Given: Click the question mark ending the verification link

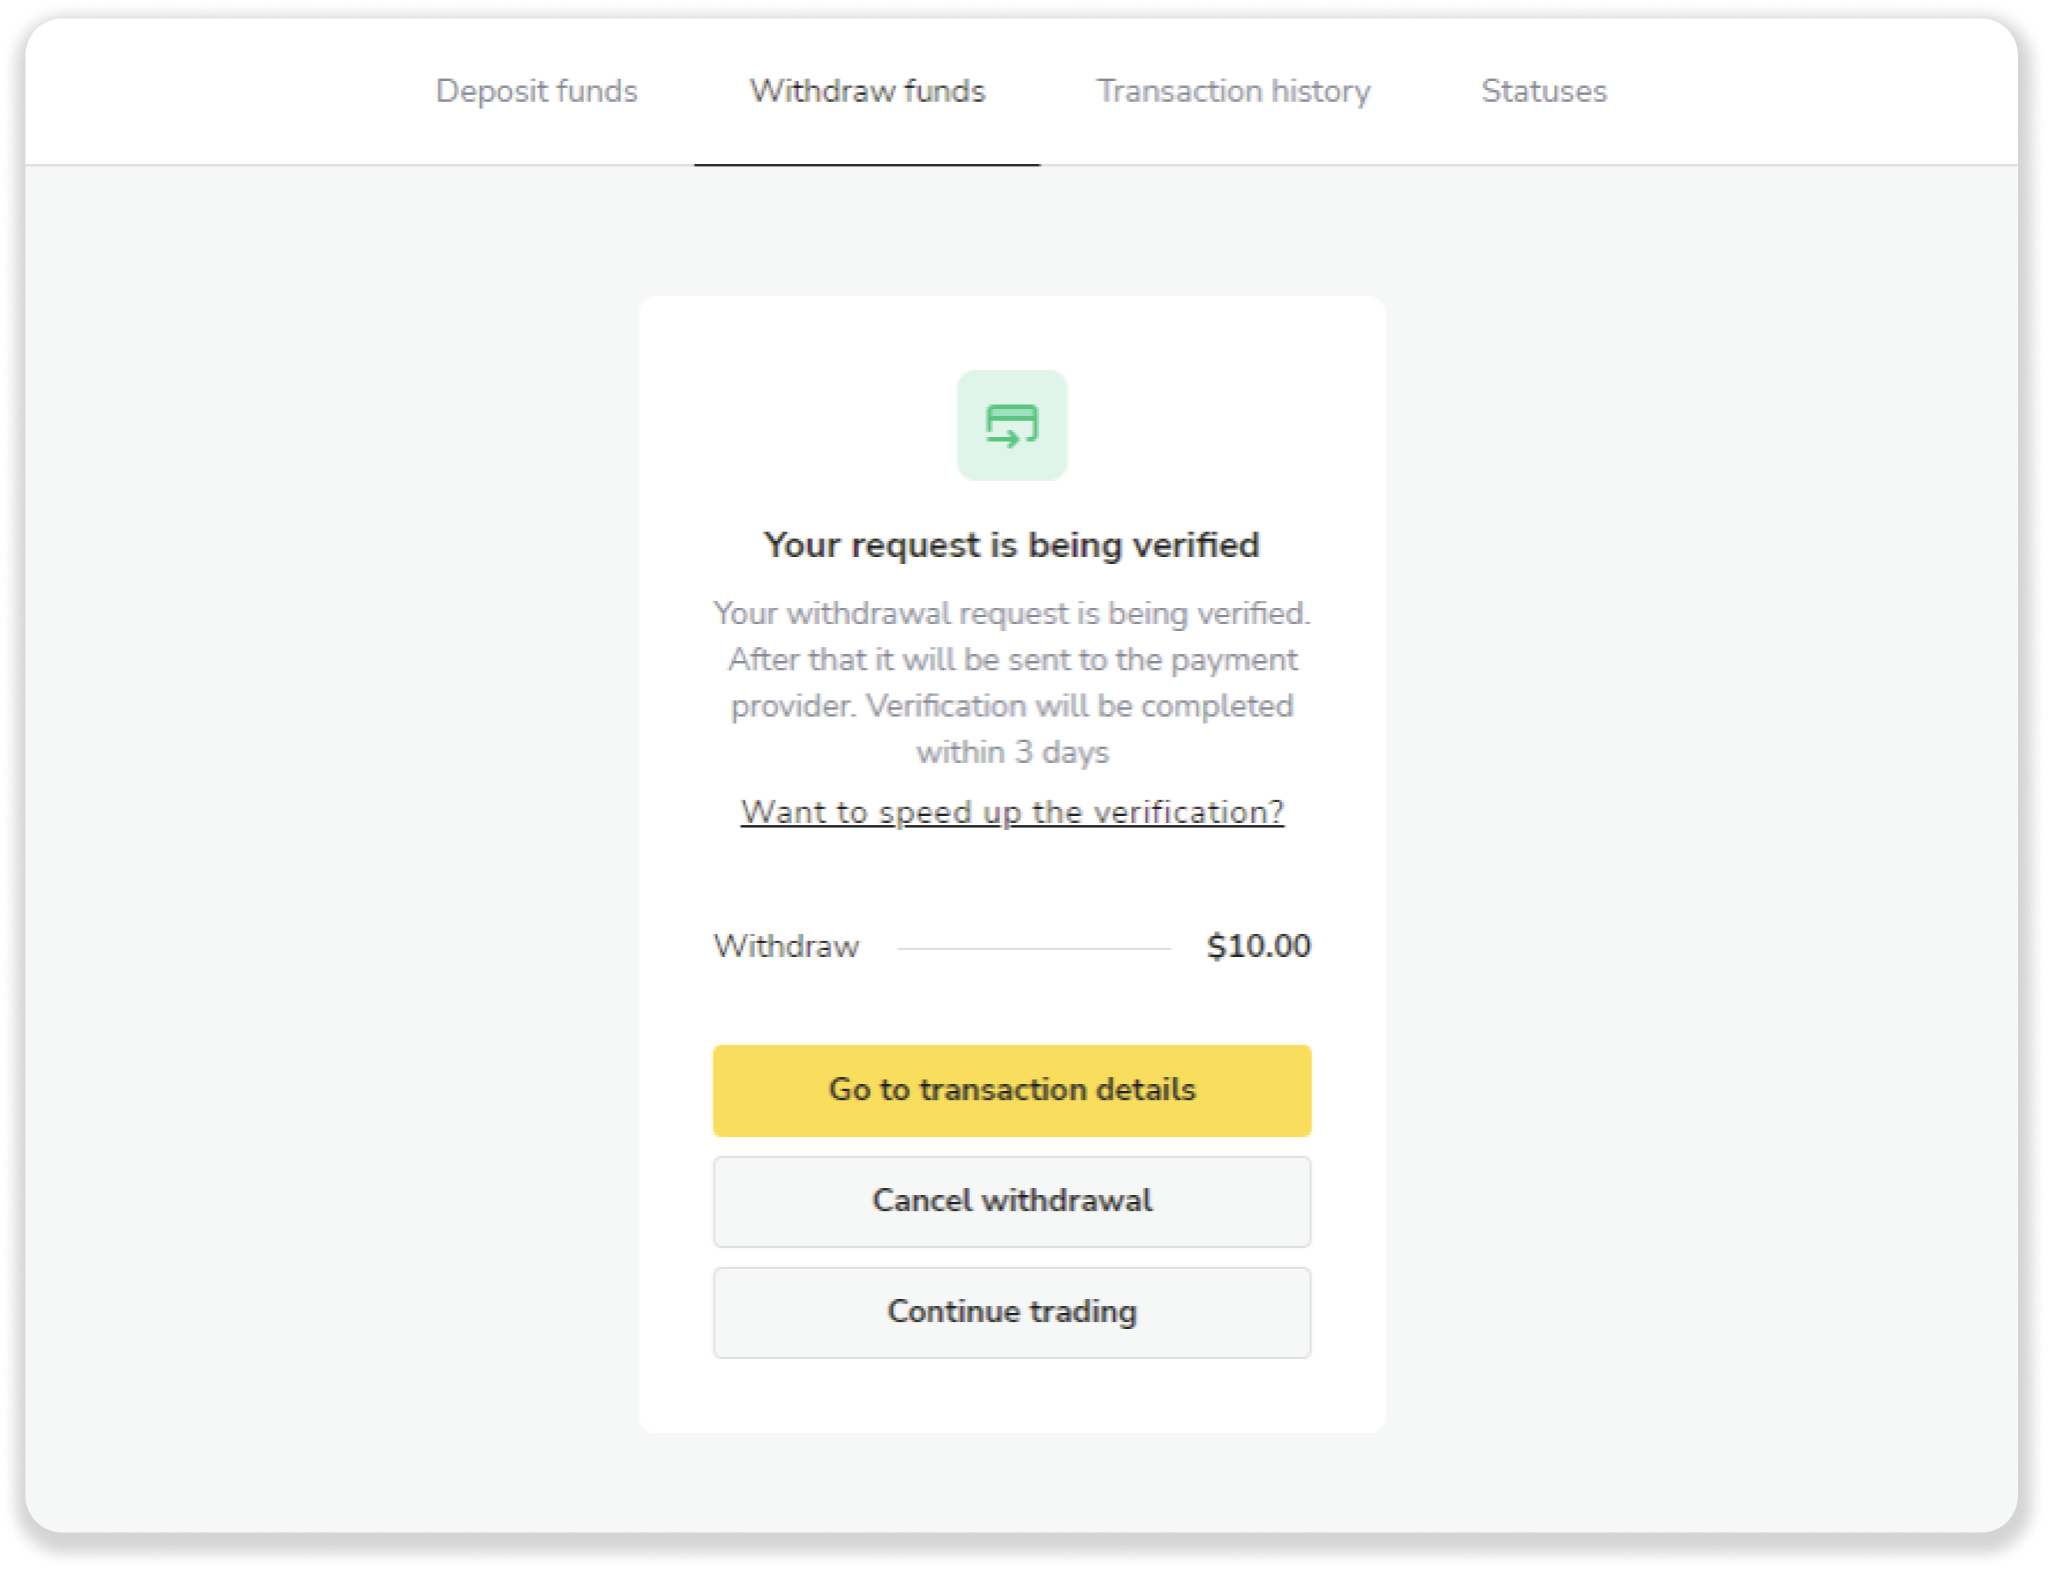Looking at the screenshot, I should pos(1275,812).
